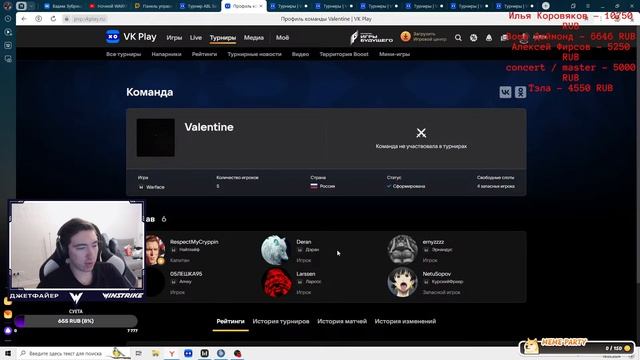The image size is (640, 360).
Task: Go to Напарники page
Action: click(166, 54)
